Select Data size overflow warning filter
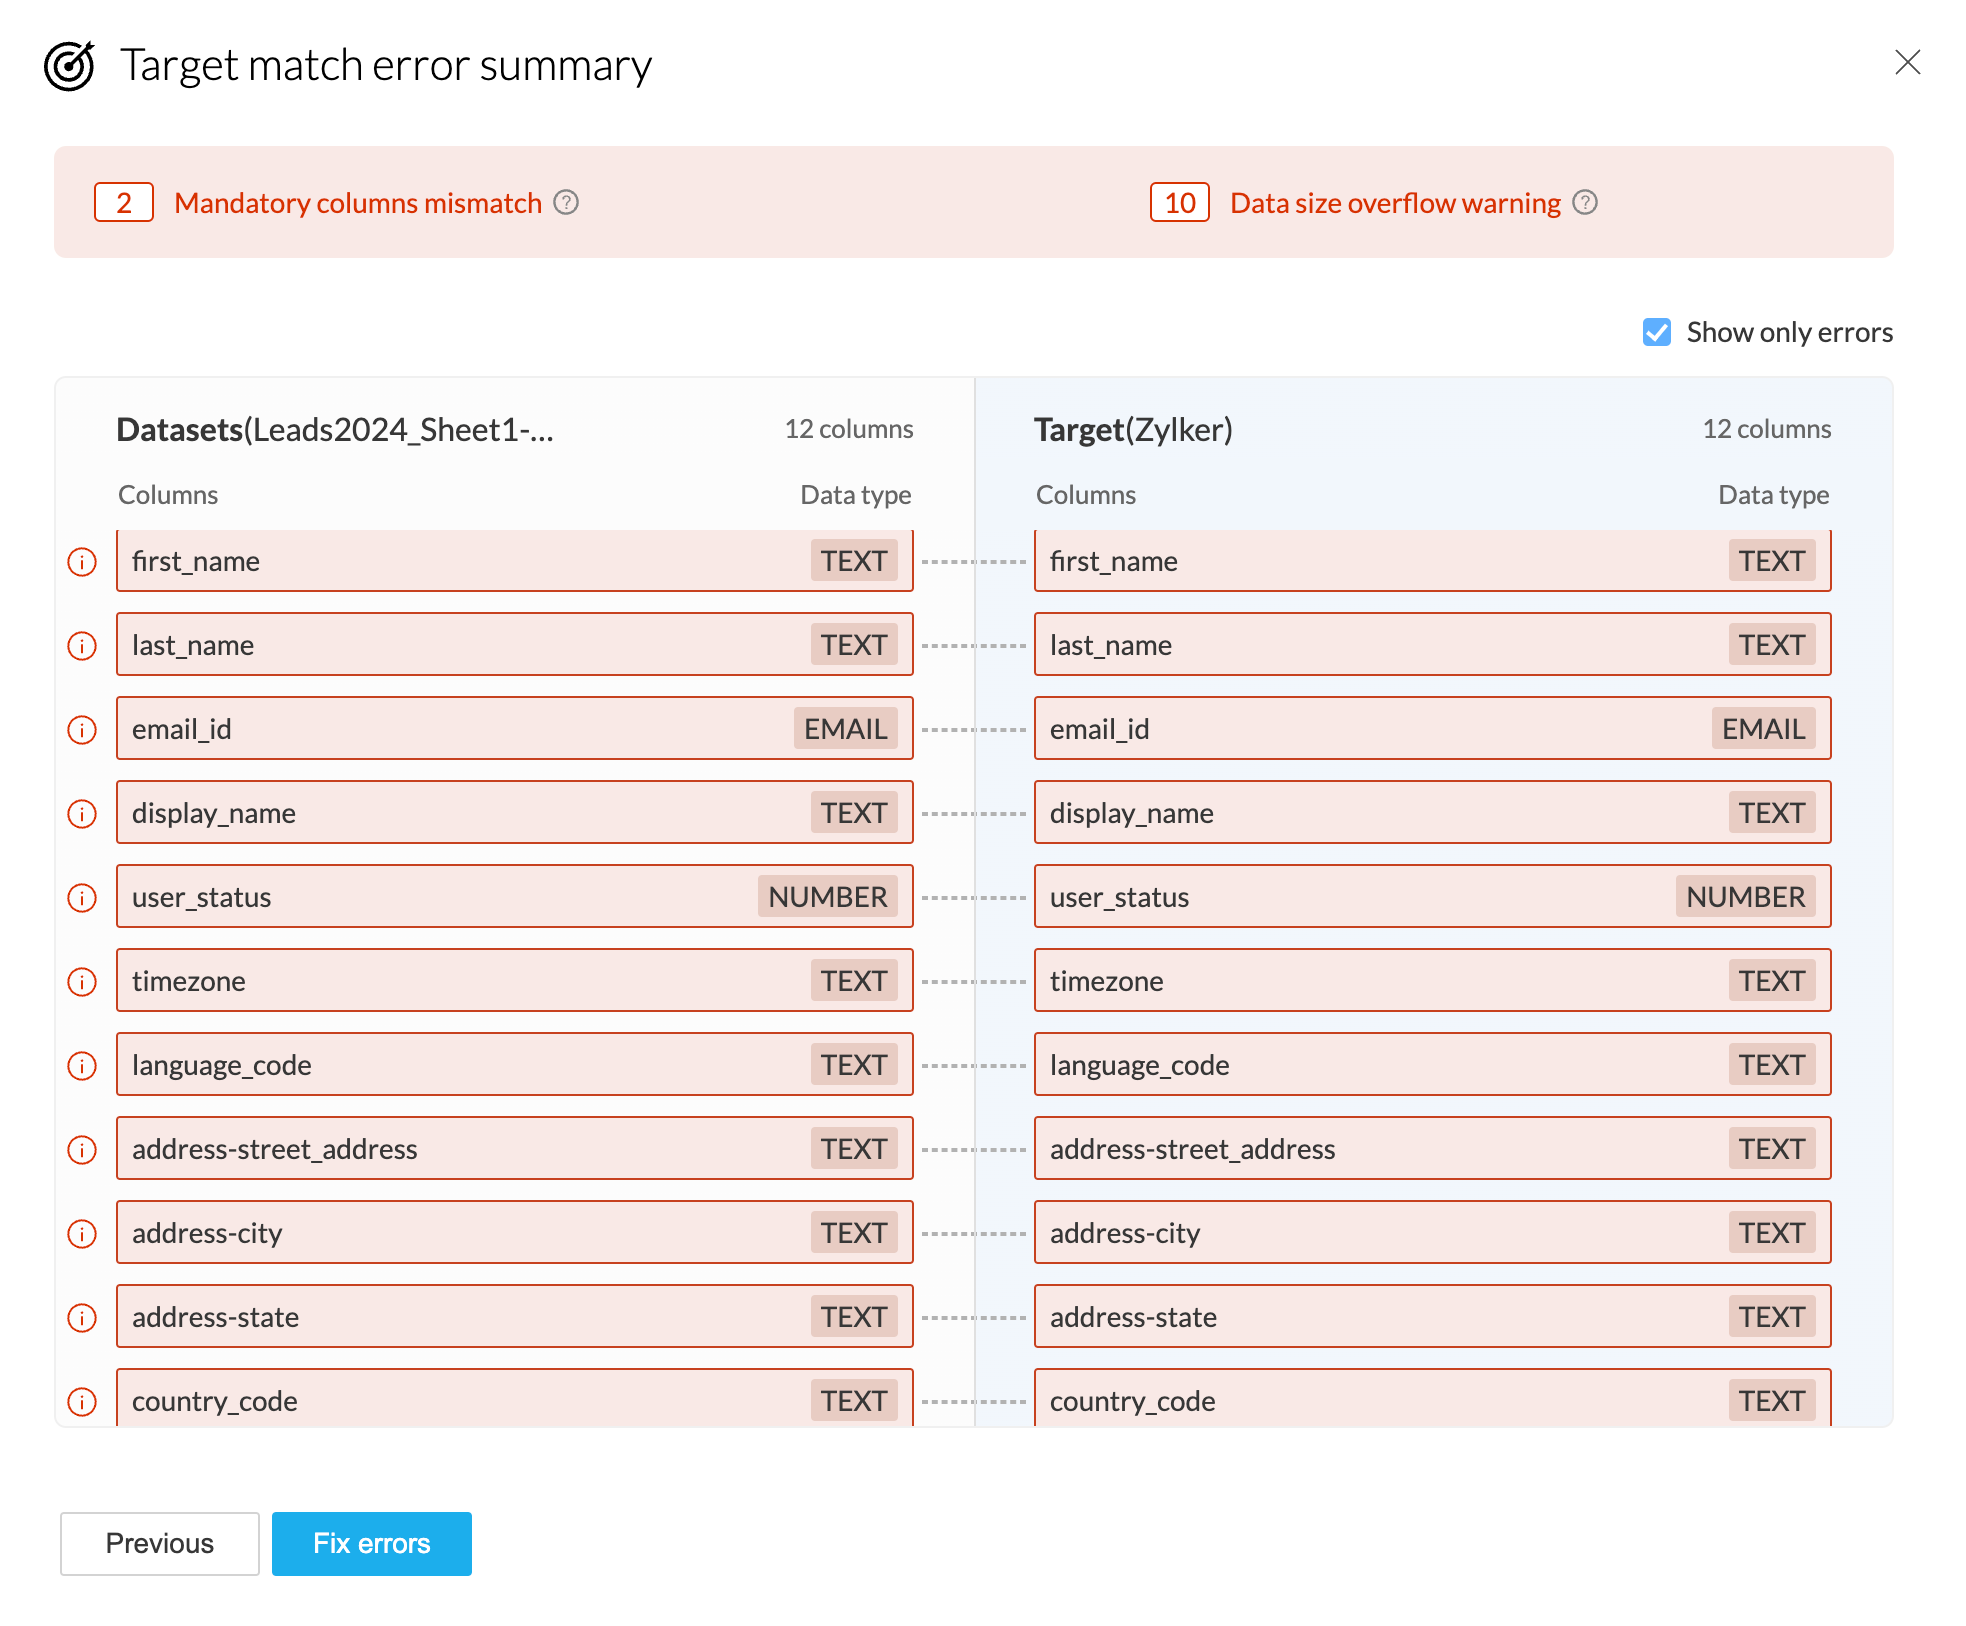The height and width of the screenshot is (1626, 1966). click(1395, 203)
